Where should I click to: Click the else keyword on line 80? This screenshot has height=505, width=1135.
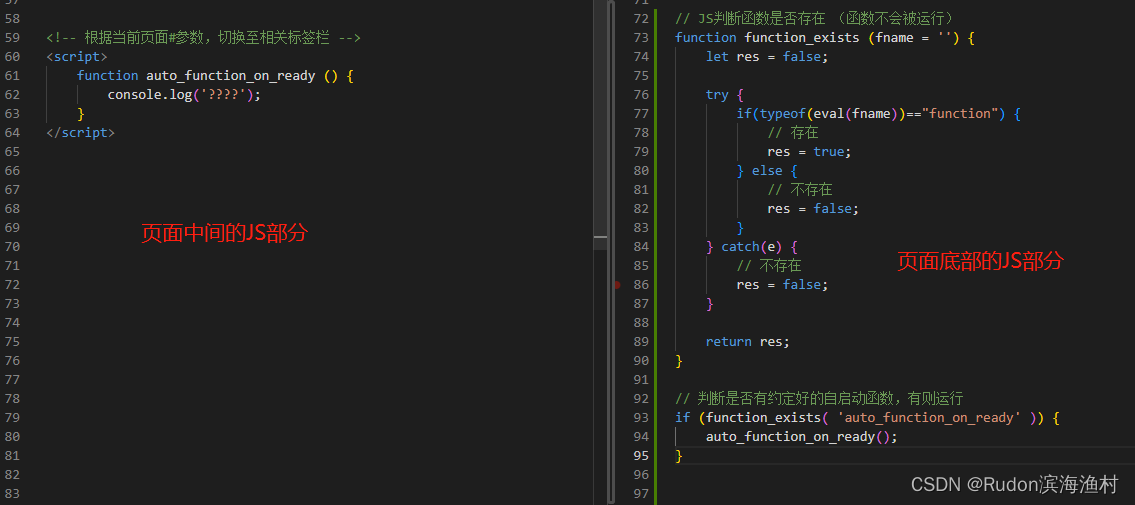pyautogui.click(x=767, y=171)
